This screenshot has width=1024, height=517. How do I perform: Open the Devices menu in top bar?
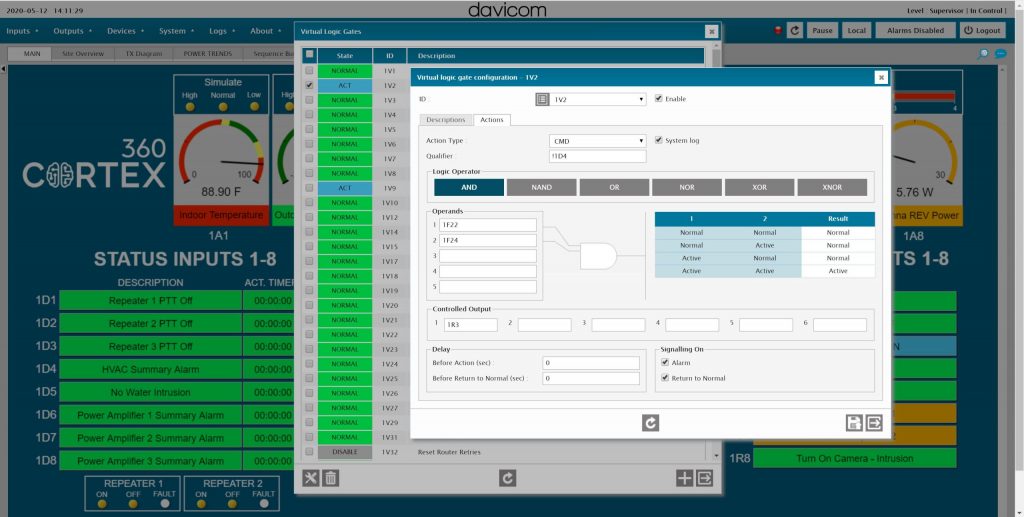tap(124, 31)
